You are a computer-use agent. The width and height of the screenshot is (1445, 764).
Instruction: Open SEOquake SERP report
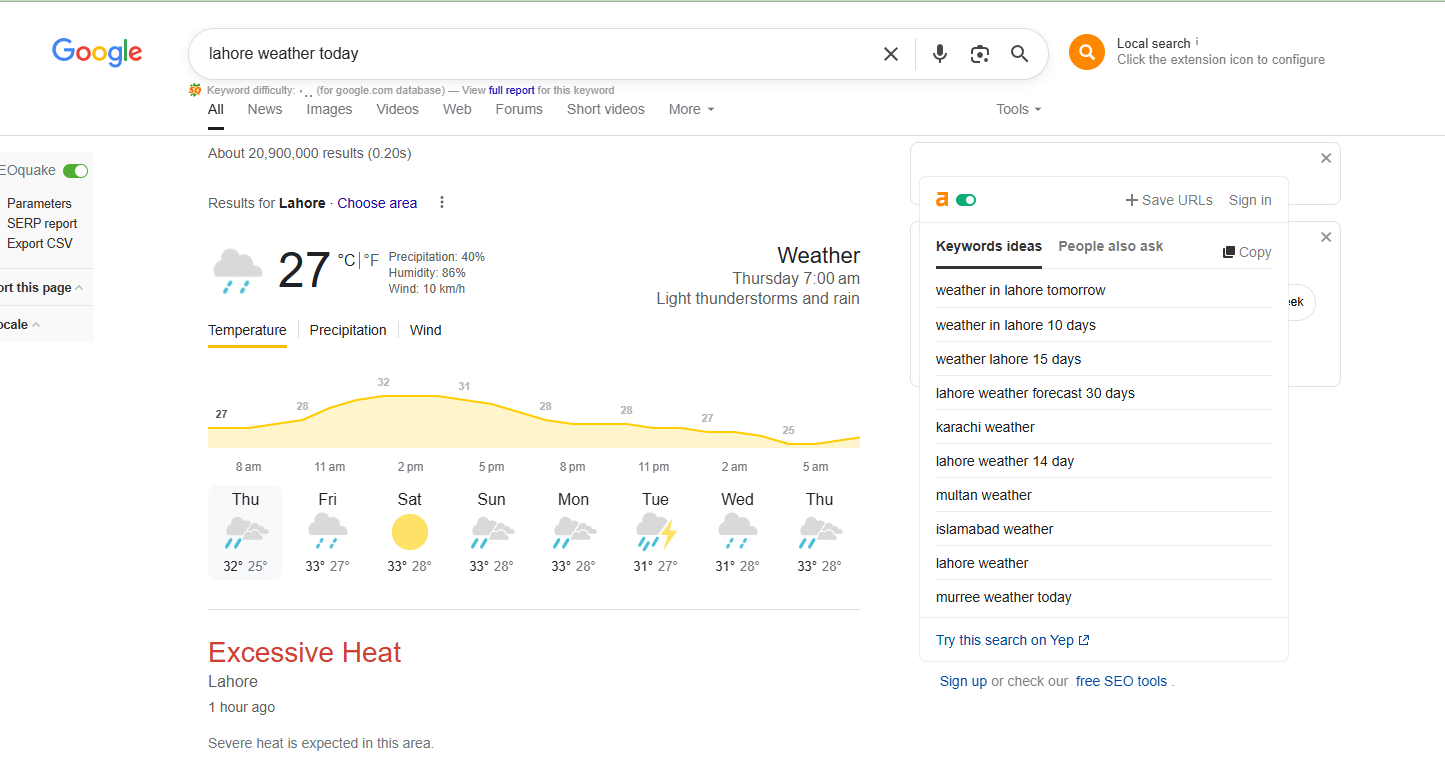coord(42,224)
